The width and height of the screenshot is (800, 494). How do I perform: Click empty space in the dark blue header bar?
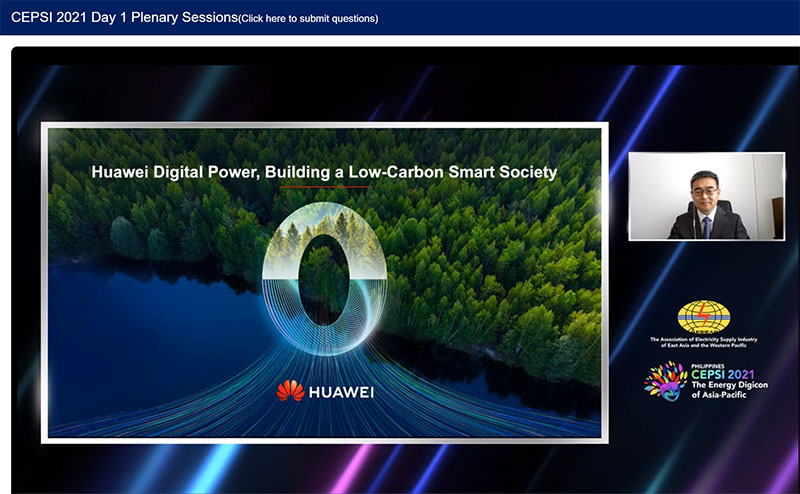pyautogui.click(x=600, y=18)
